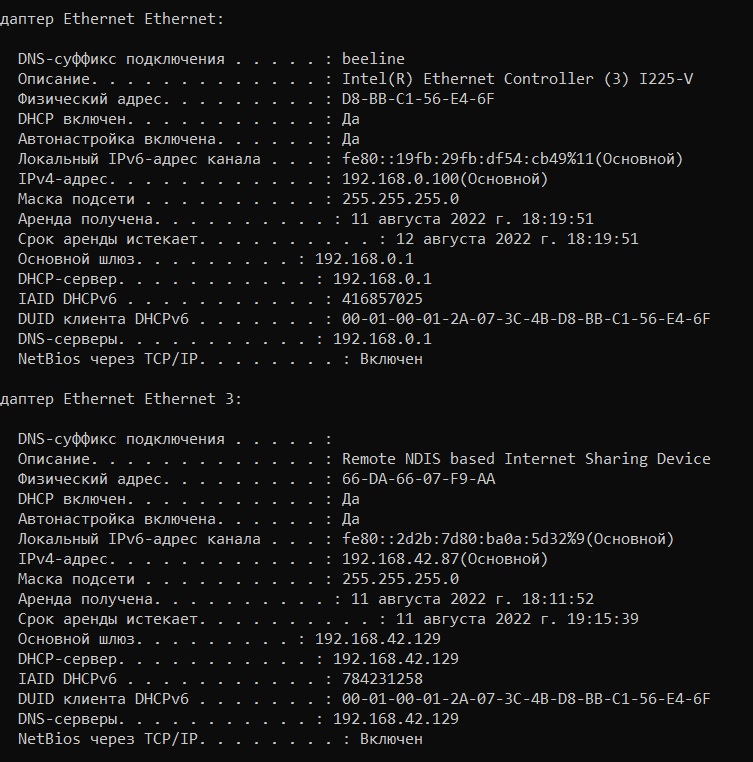Click the Remote NDIS based Internet Sharing Device text
The height and width of the screenshot is (762, 753).
pyautogui.click(x=526, y=459)
